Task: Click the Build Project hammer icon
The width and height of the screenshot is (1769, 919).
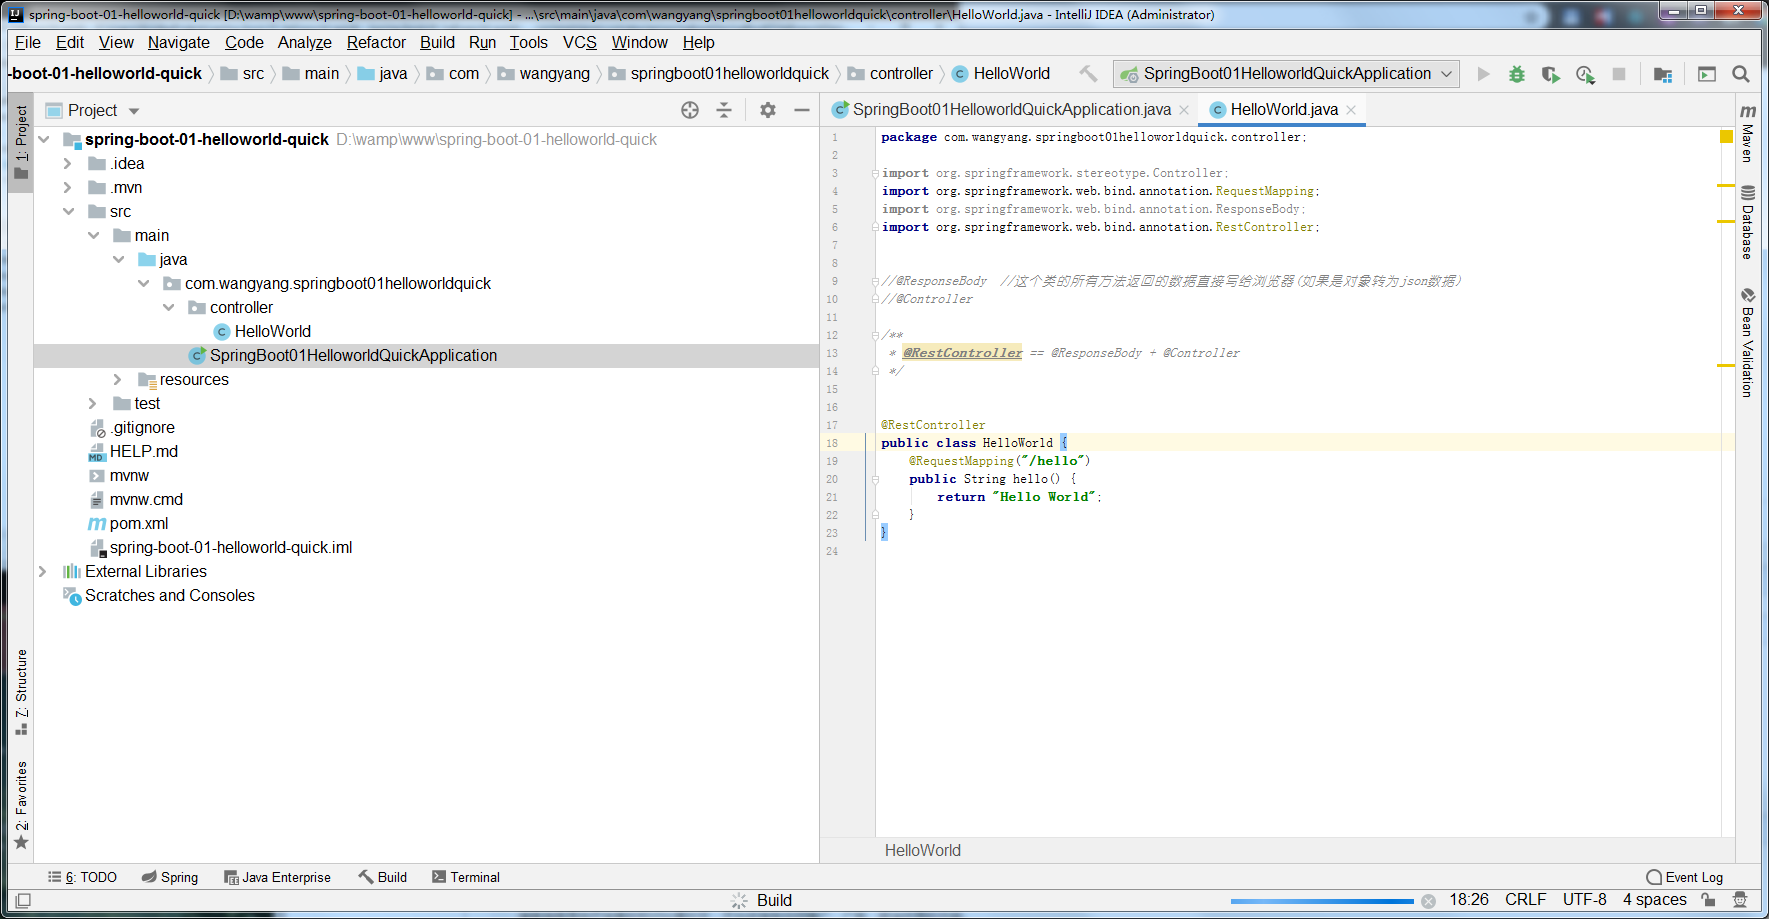Action: click(x=1088, y=74)
